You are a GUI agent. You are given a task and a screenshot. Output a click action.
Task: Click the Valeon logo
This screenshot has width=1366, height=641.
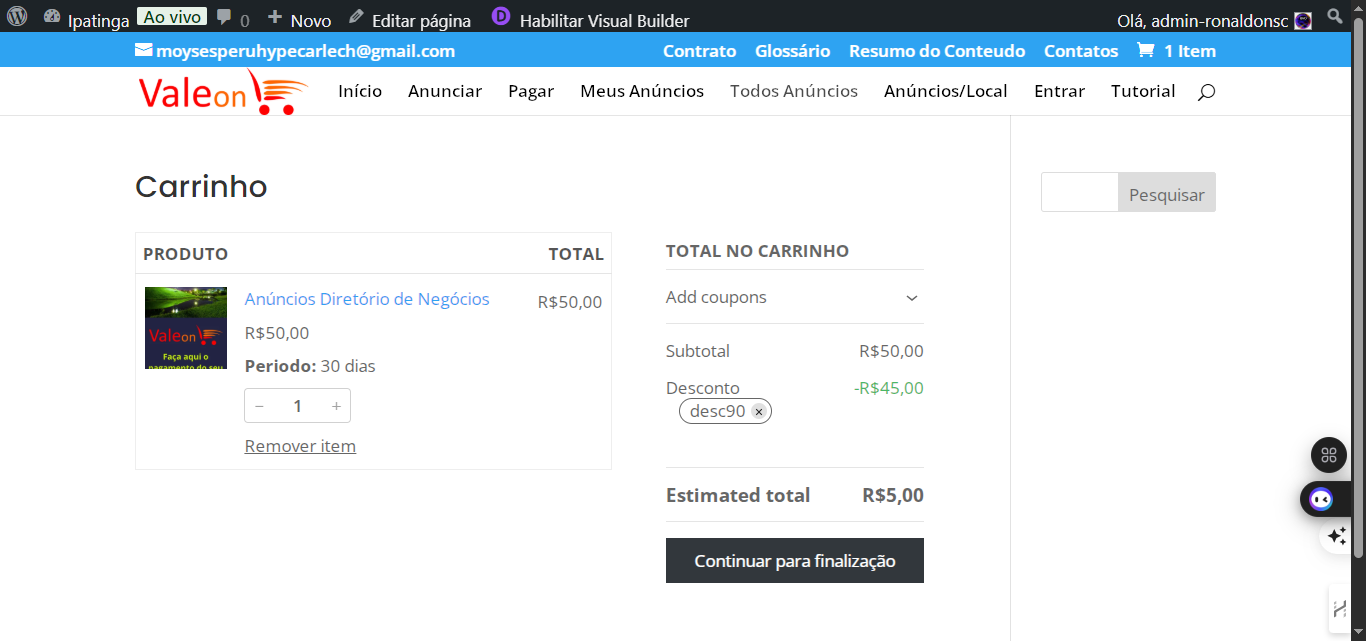pos(222,92)
